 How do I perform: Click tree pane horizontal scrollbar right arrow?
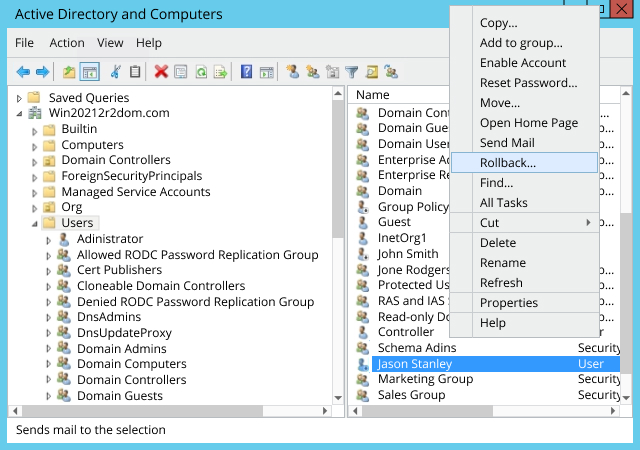(x=325, y=411)
